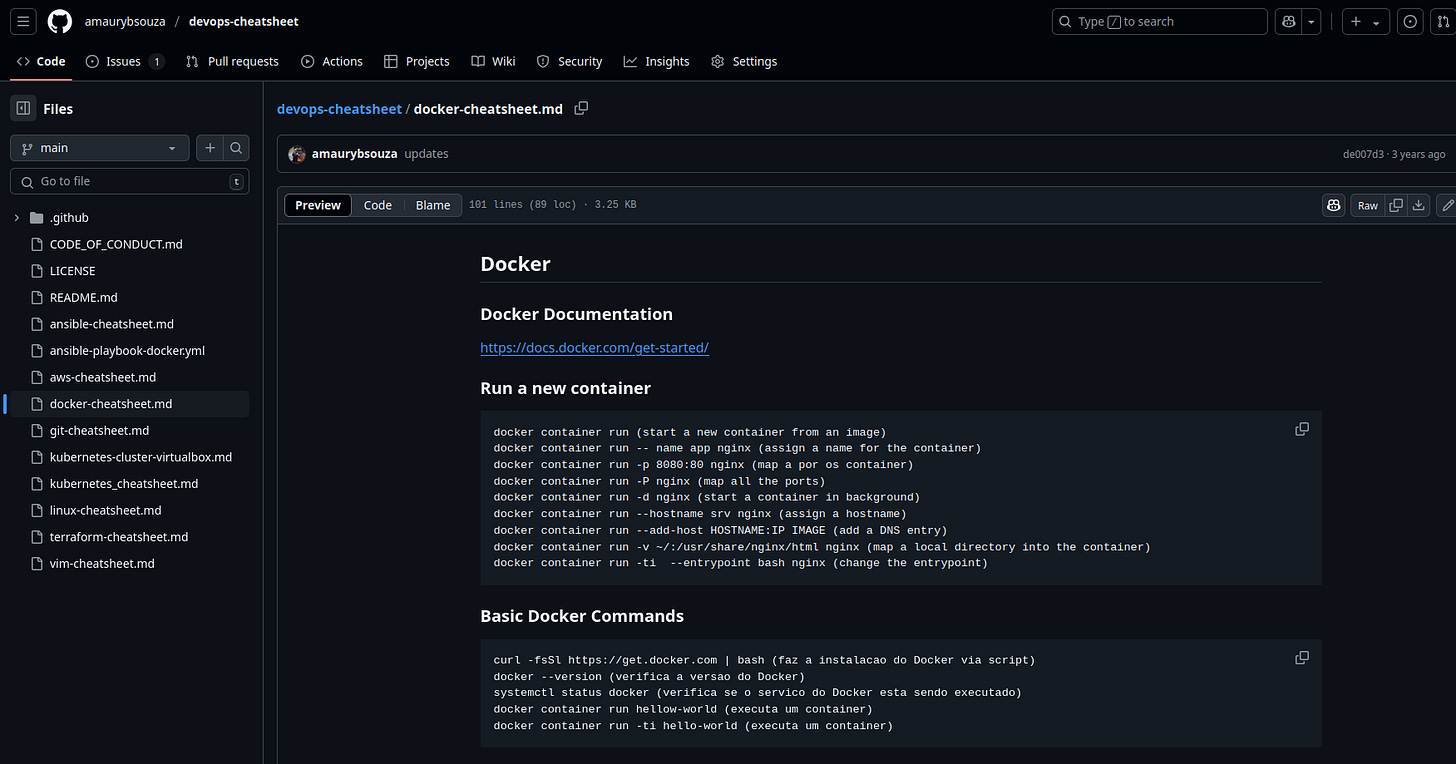Download the raw file

click(1418, 205)
